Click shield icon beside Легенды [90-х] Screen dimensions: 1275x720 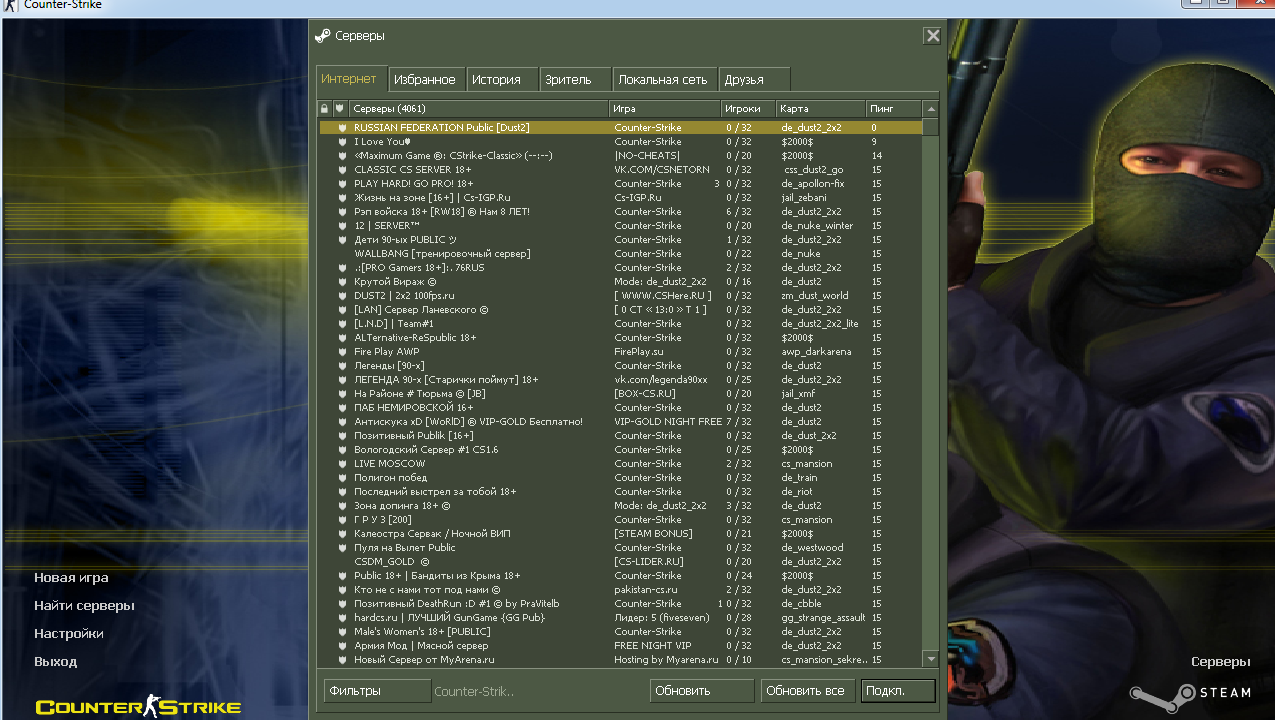click(x=342, y=366)
